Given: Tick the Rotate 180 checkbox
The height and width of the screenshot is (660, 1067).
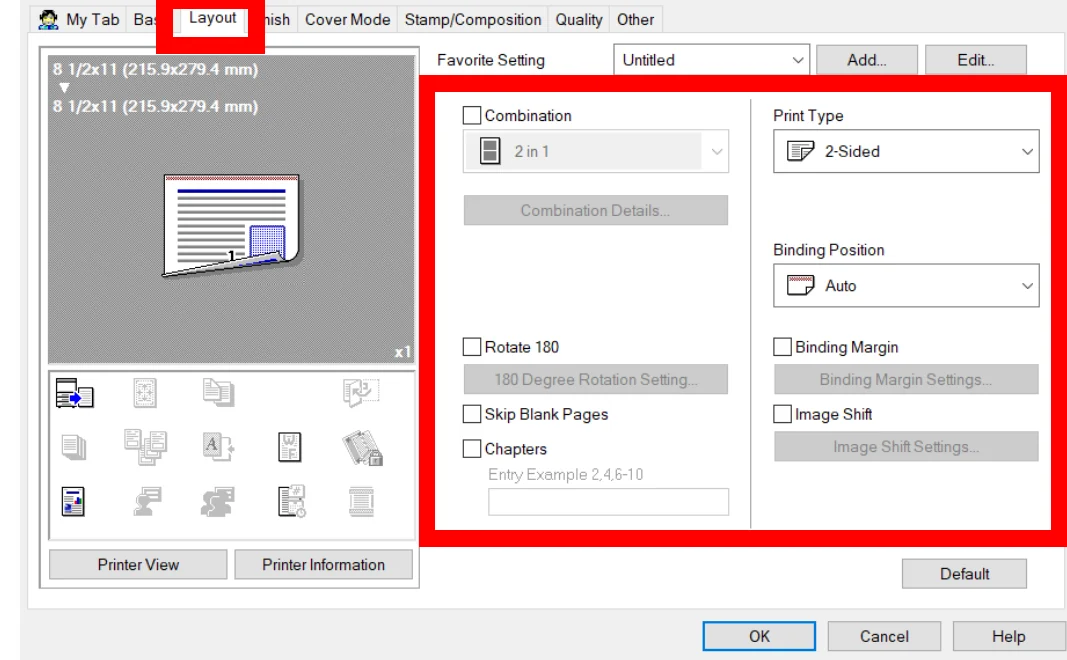Looking at the screenshot, I should 472,347.
